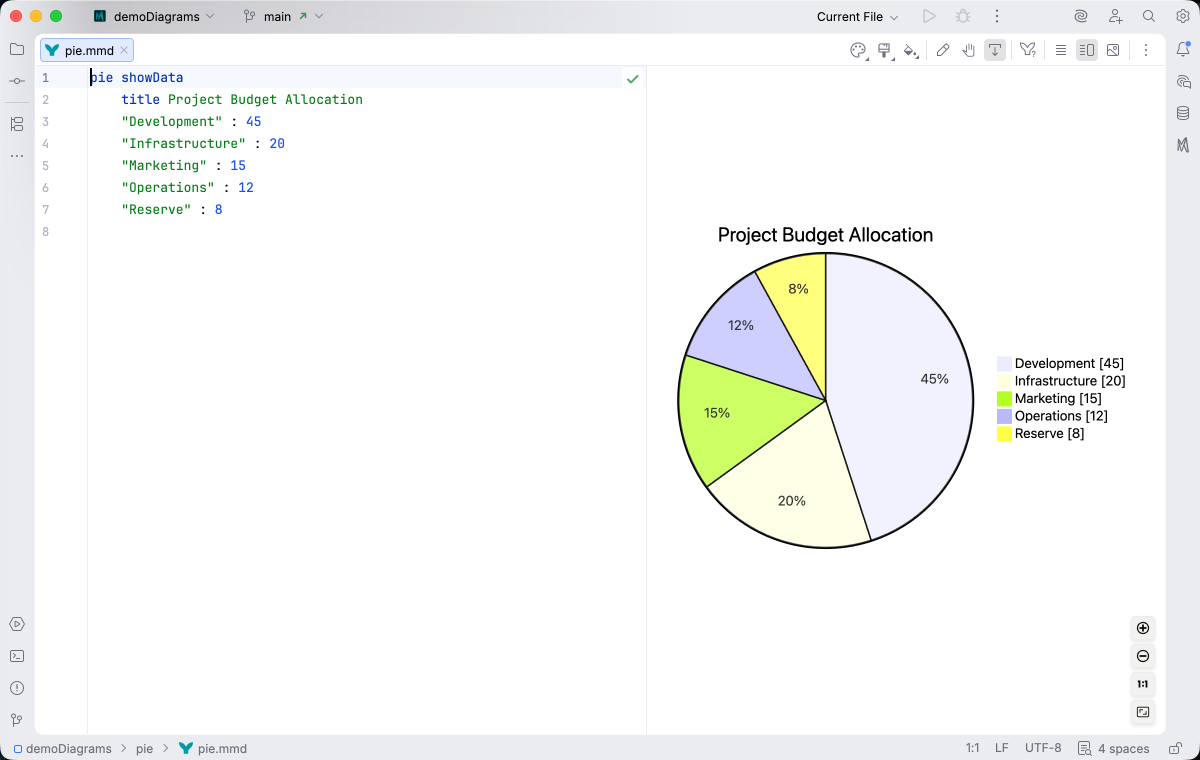Click the "Operations [12]" legend label
Viewport: 1200px width, 760px height.
tap(1061, 416)
